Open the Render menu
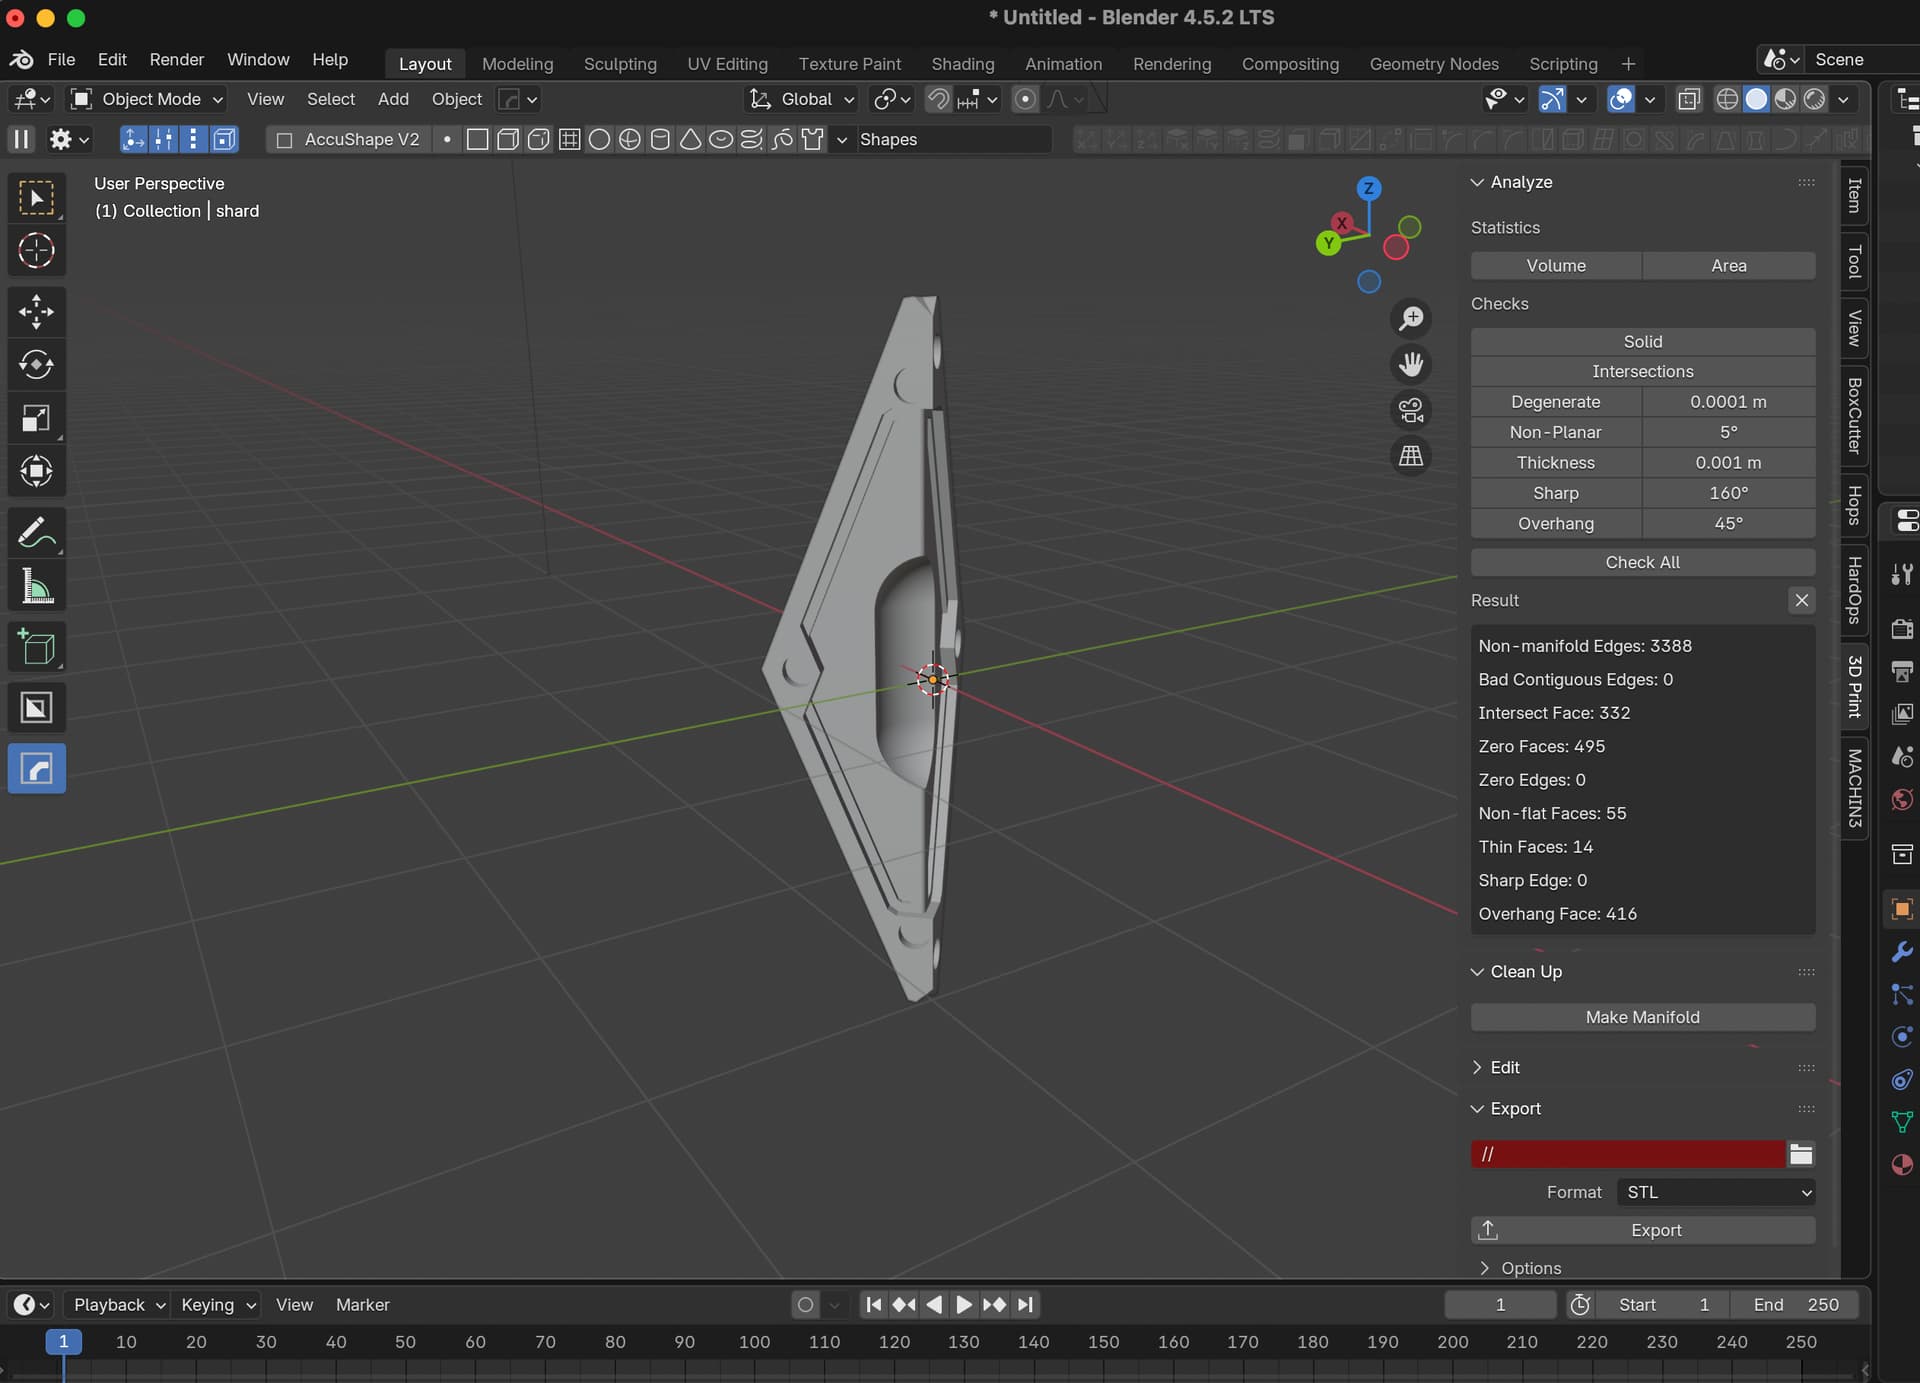The height and width of the screenshot is (1383, 1920). click(x=176, y=59)
